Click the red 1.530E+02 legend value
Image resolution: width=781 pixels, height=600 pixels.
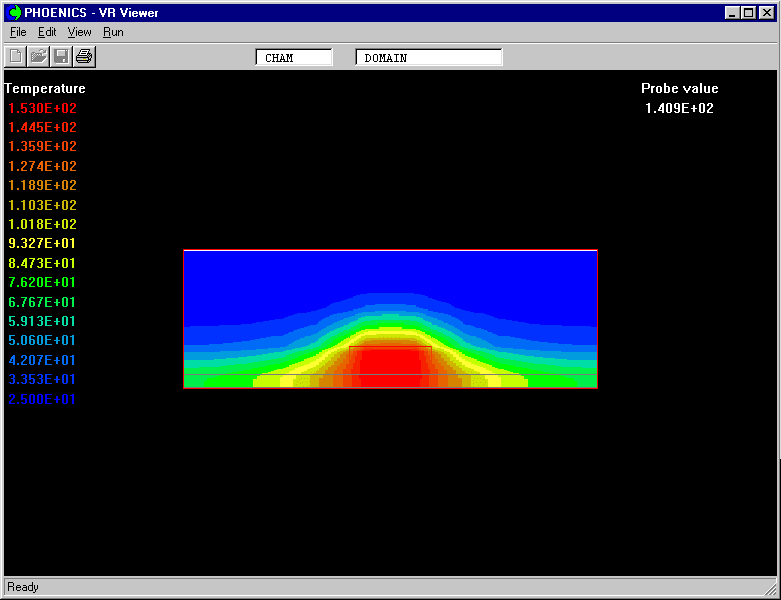pyautogui.click(x=42, y=108)
